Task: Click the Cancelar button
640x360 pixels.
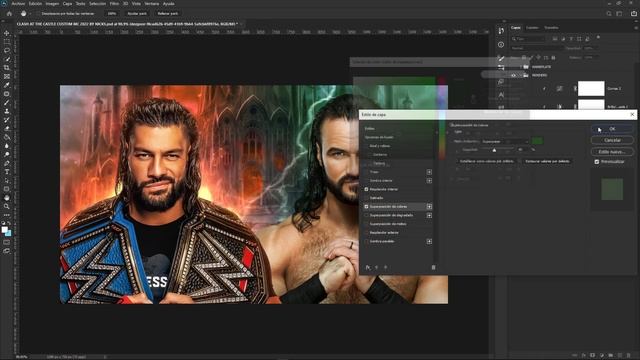Action: pos(612,140)
